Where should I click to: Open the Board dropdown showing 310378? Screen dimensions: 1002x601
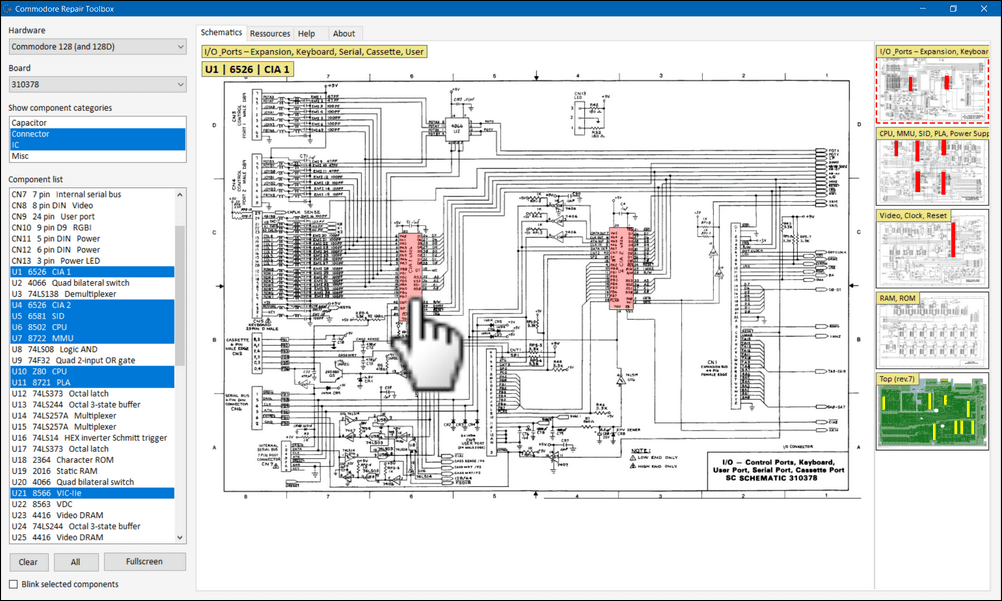point(98,84)
